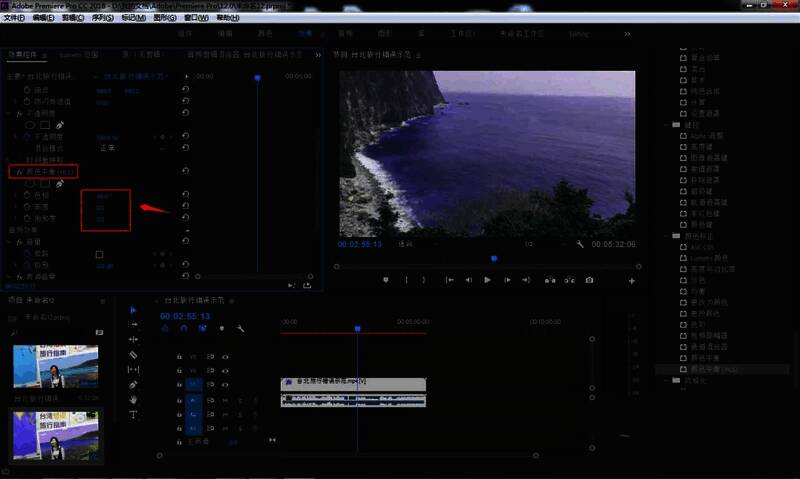The image size is (800, 479).
Task: Open timeline wrench display settings
Action: 240,328
